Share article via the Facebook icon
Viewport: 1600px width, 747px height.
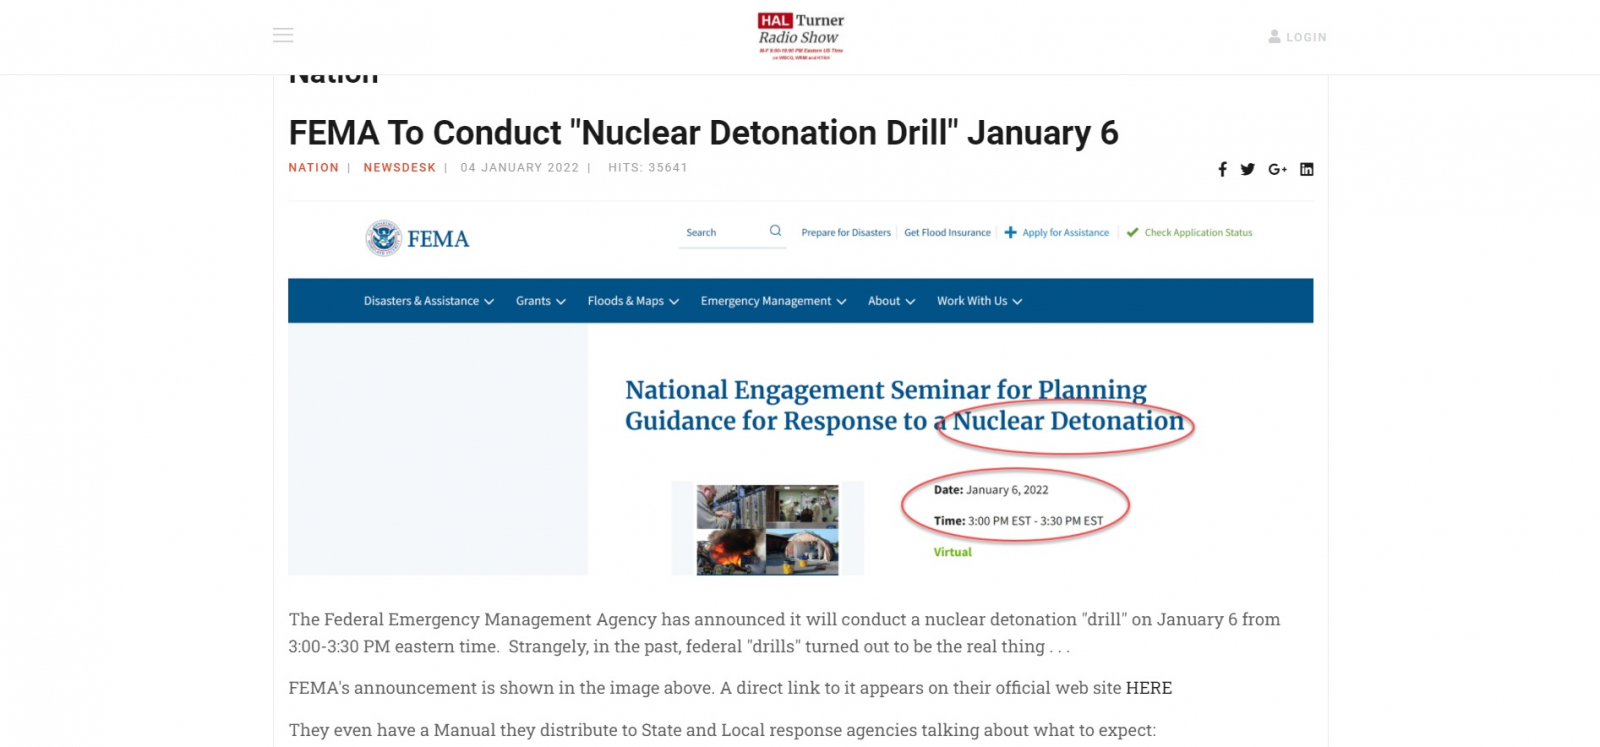[x=1222, y=169]
